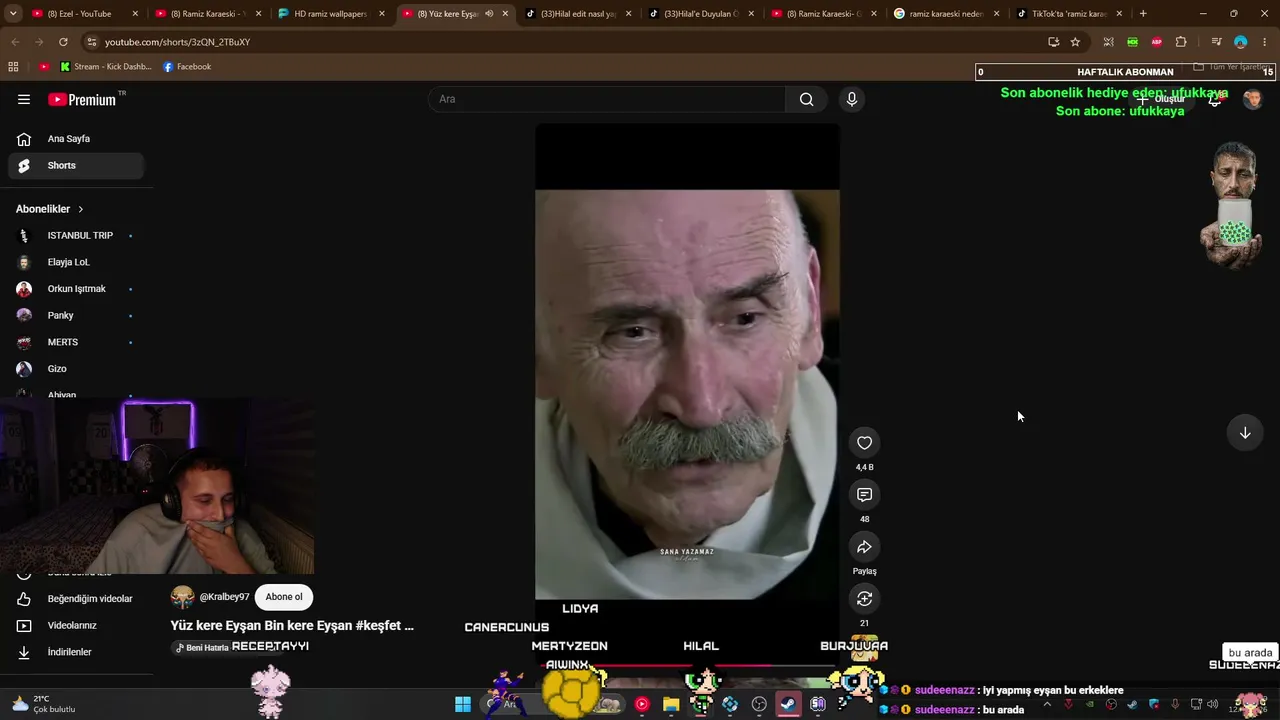Open the comments on this Short

click(x=865, y=495)
